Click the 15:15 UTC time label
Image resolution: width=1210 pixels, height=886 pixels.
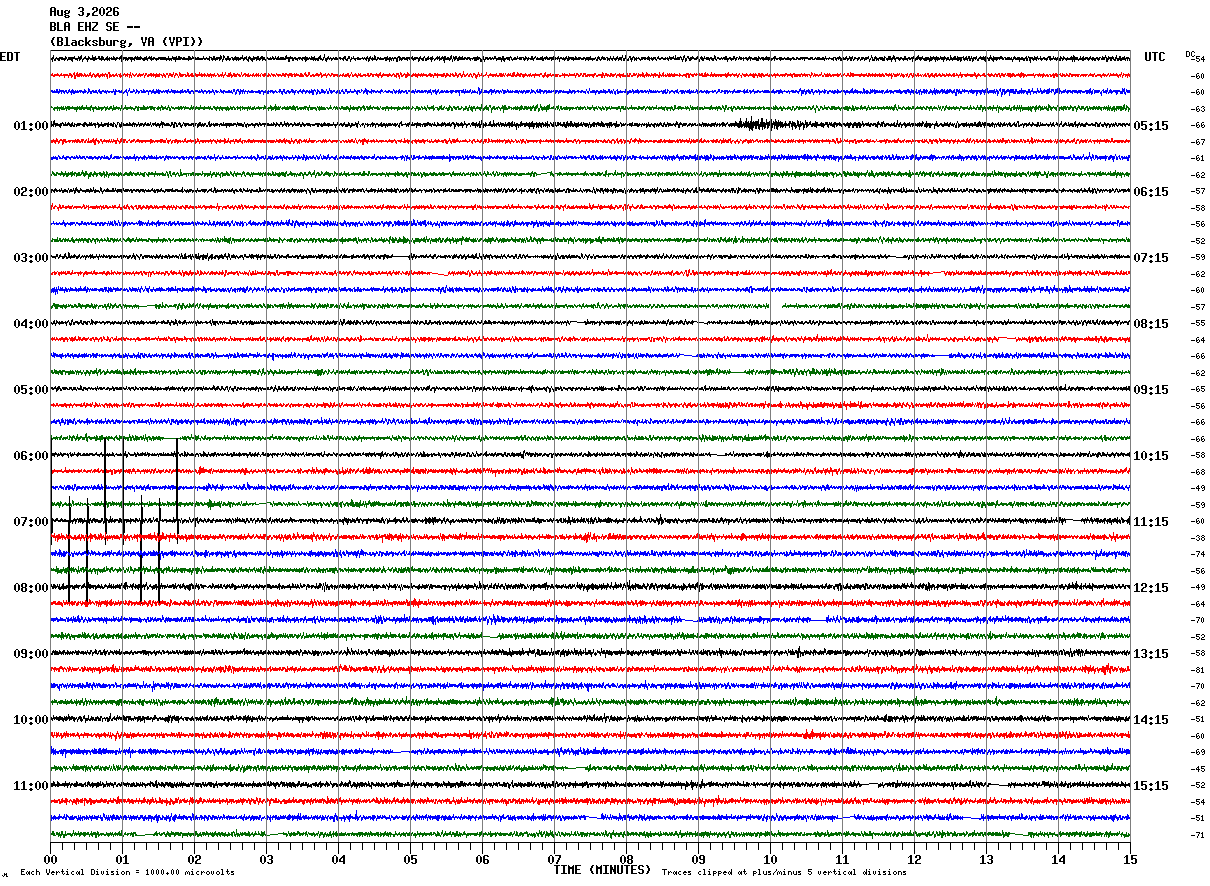point(1151,786)
